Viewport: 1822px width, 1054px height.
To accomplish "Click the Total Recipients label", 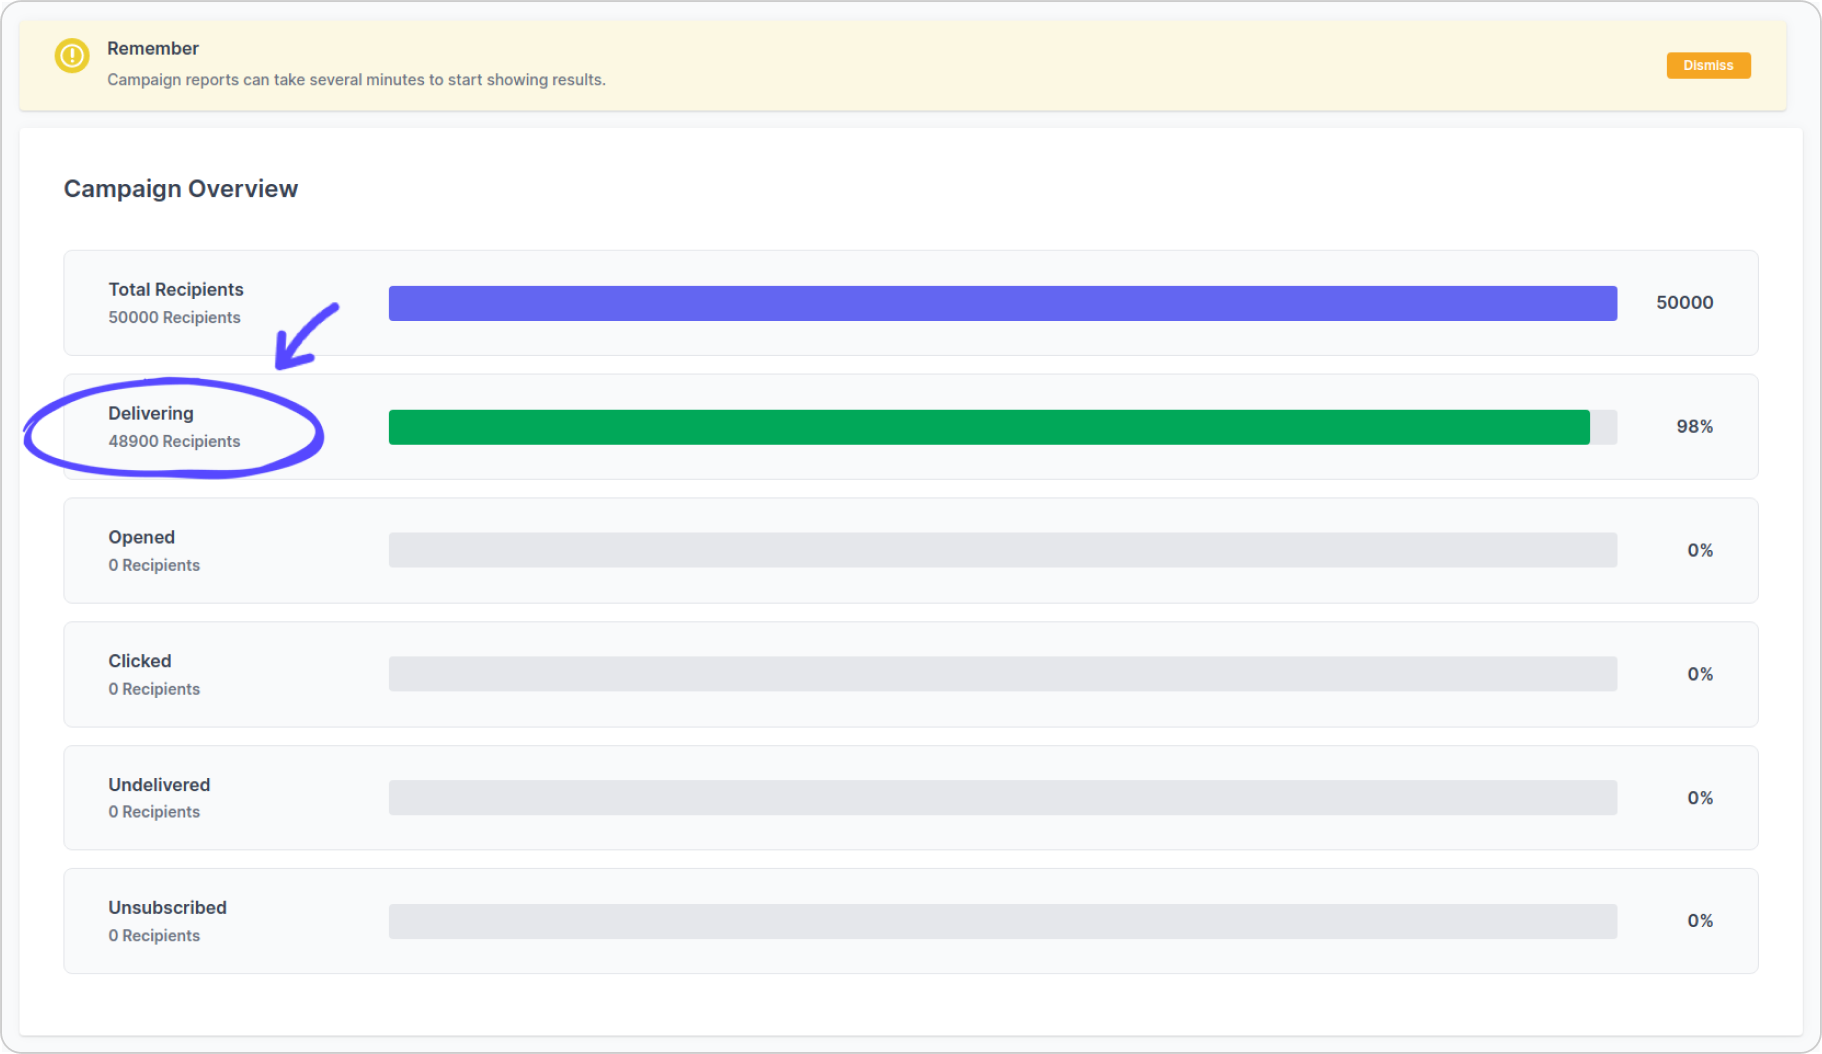I will (x=176, y=289).
